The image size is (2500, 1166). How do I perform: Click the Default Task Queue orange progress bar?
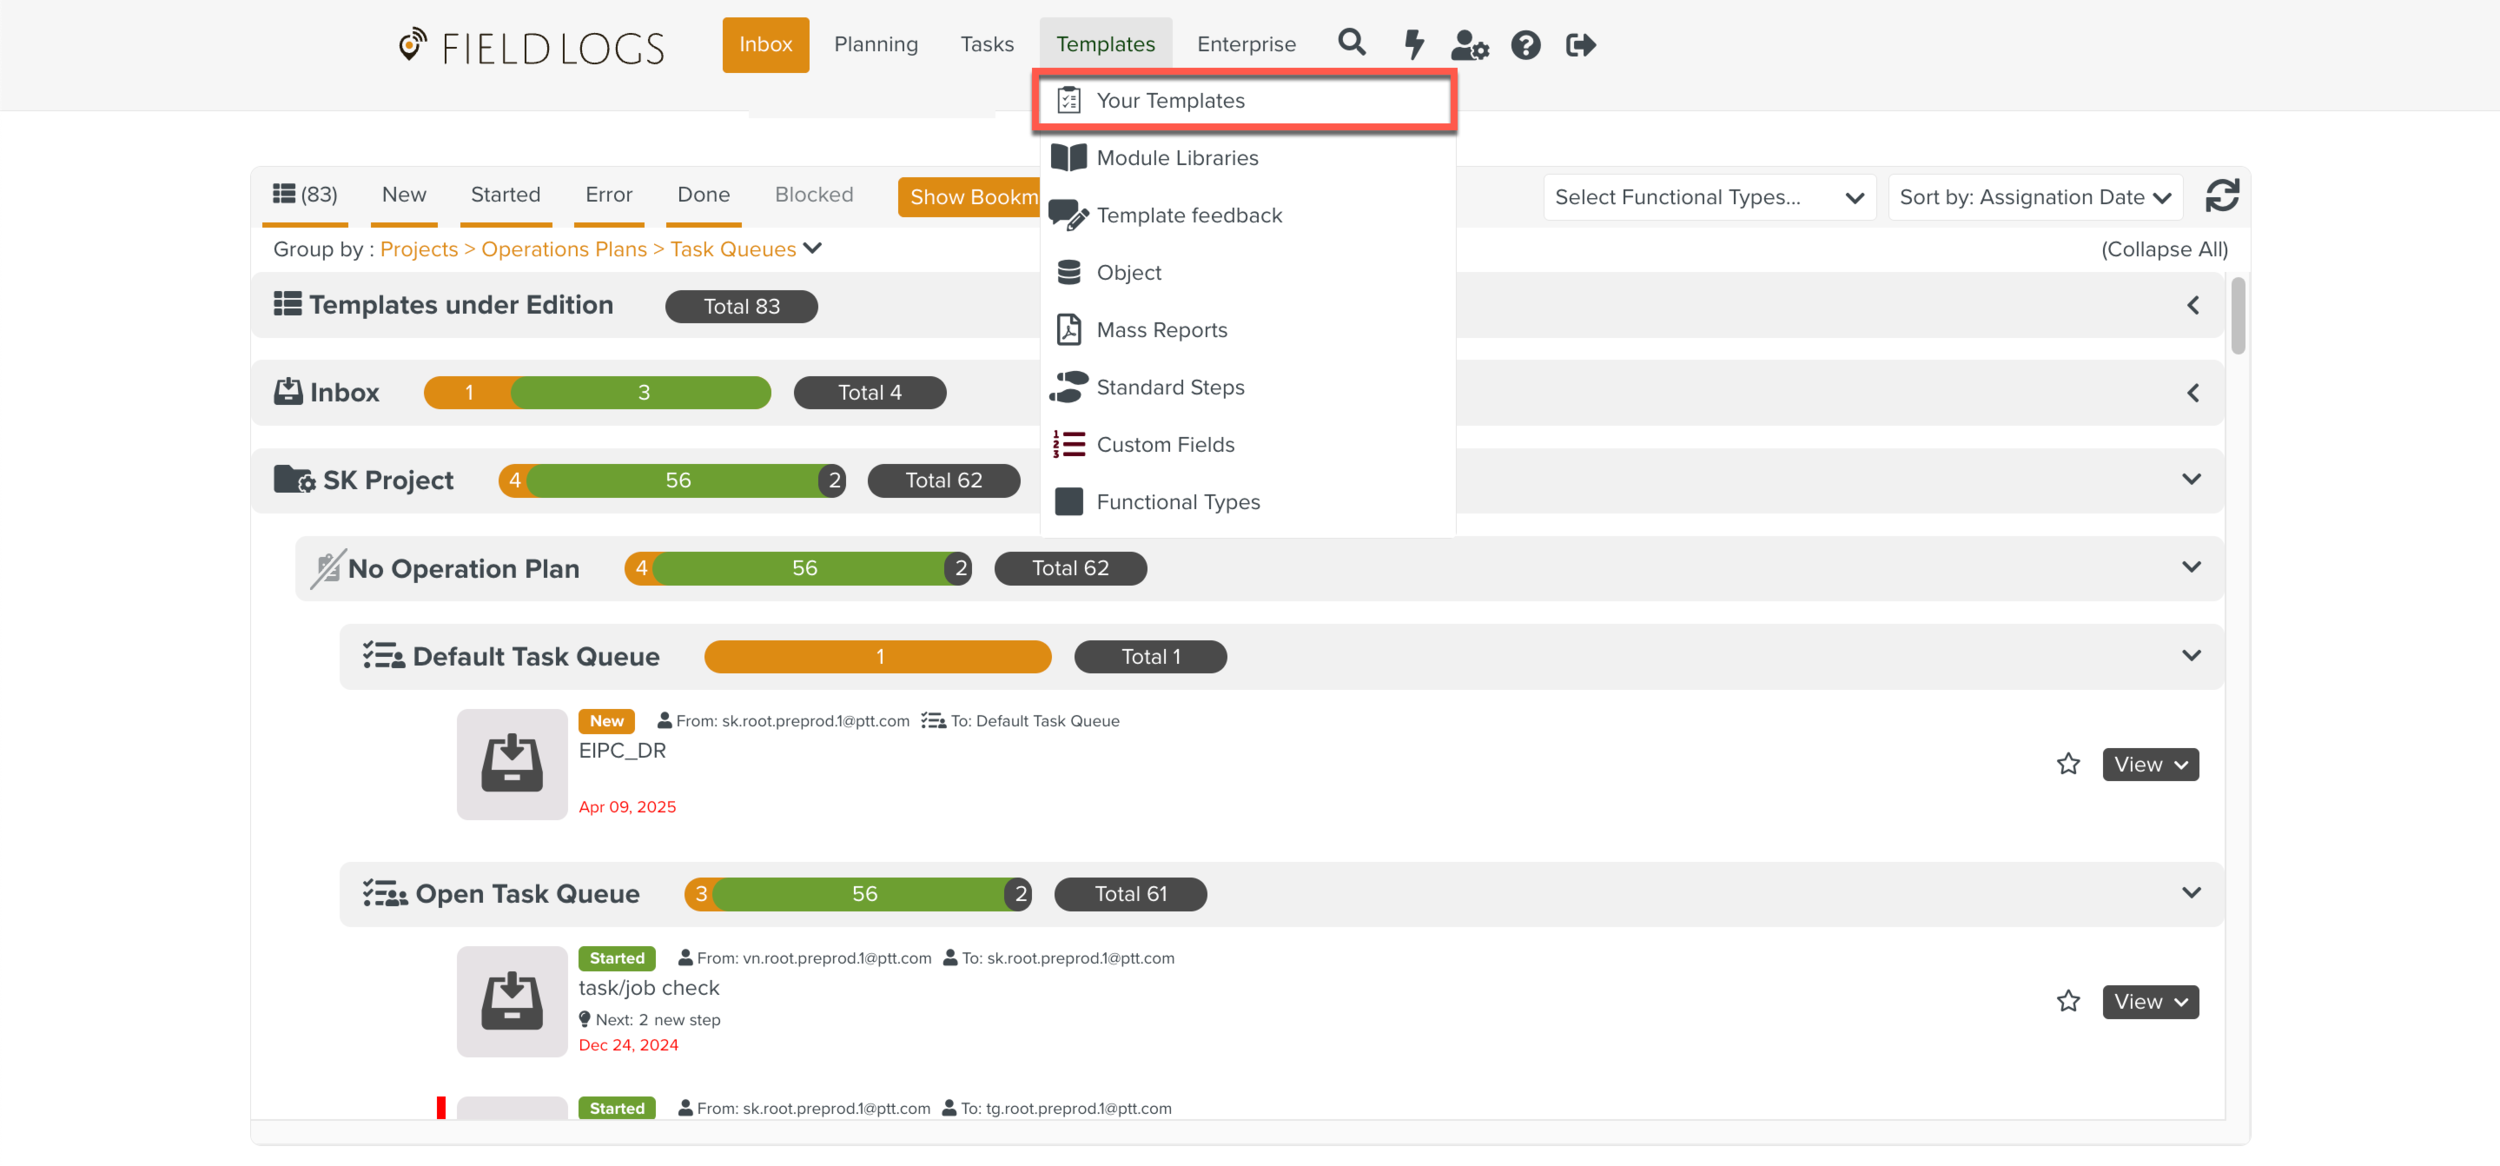click(877, 657)
